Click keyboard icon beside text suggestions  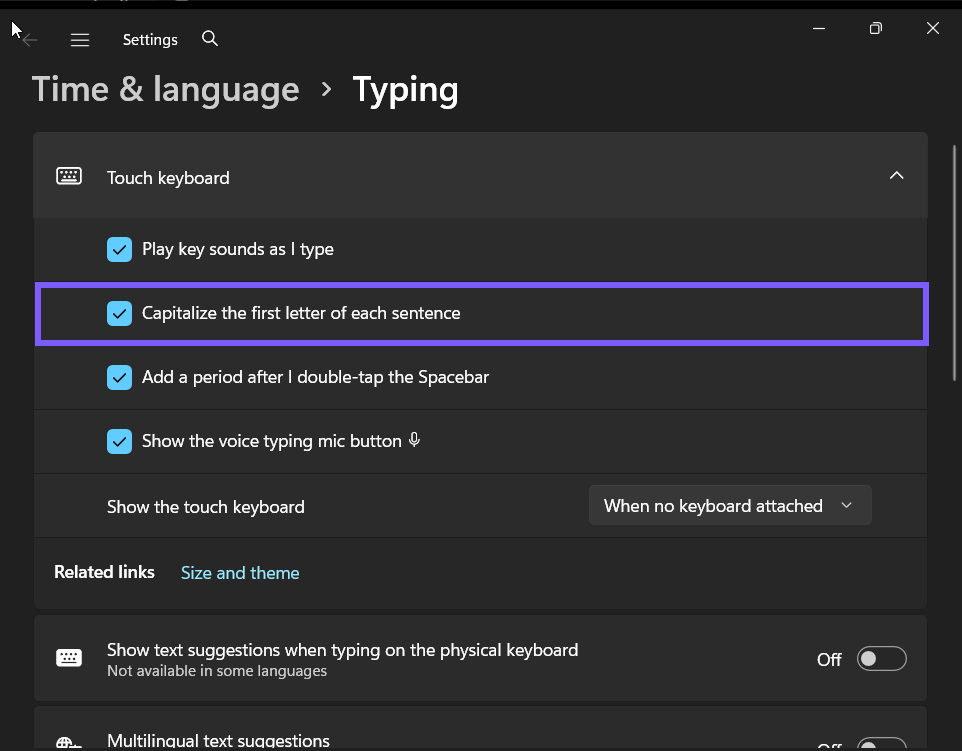[x=69, y=658]
